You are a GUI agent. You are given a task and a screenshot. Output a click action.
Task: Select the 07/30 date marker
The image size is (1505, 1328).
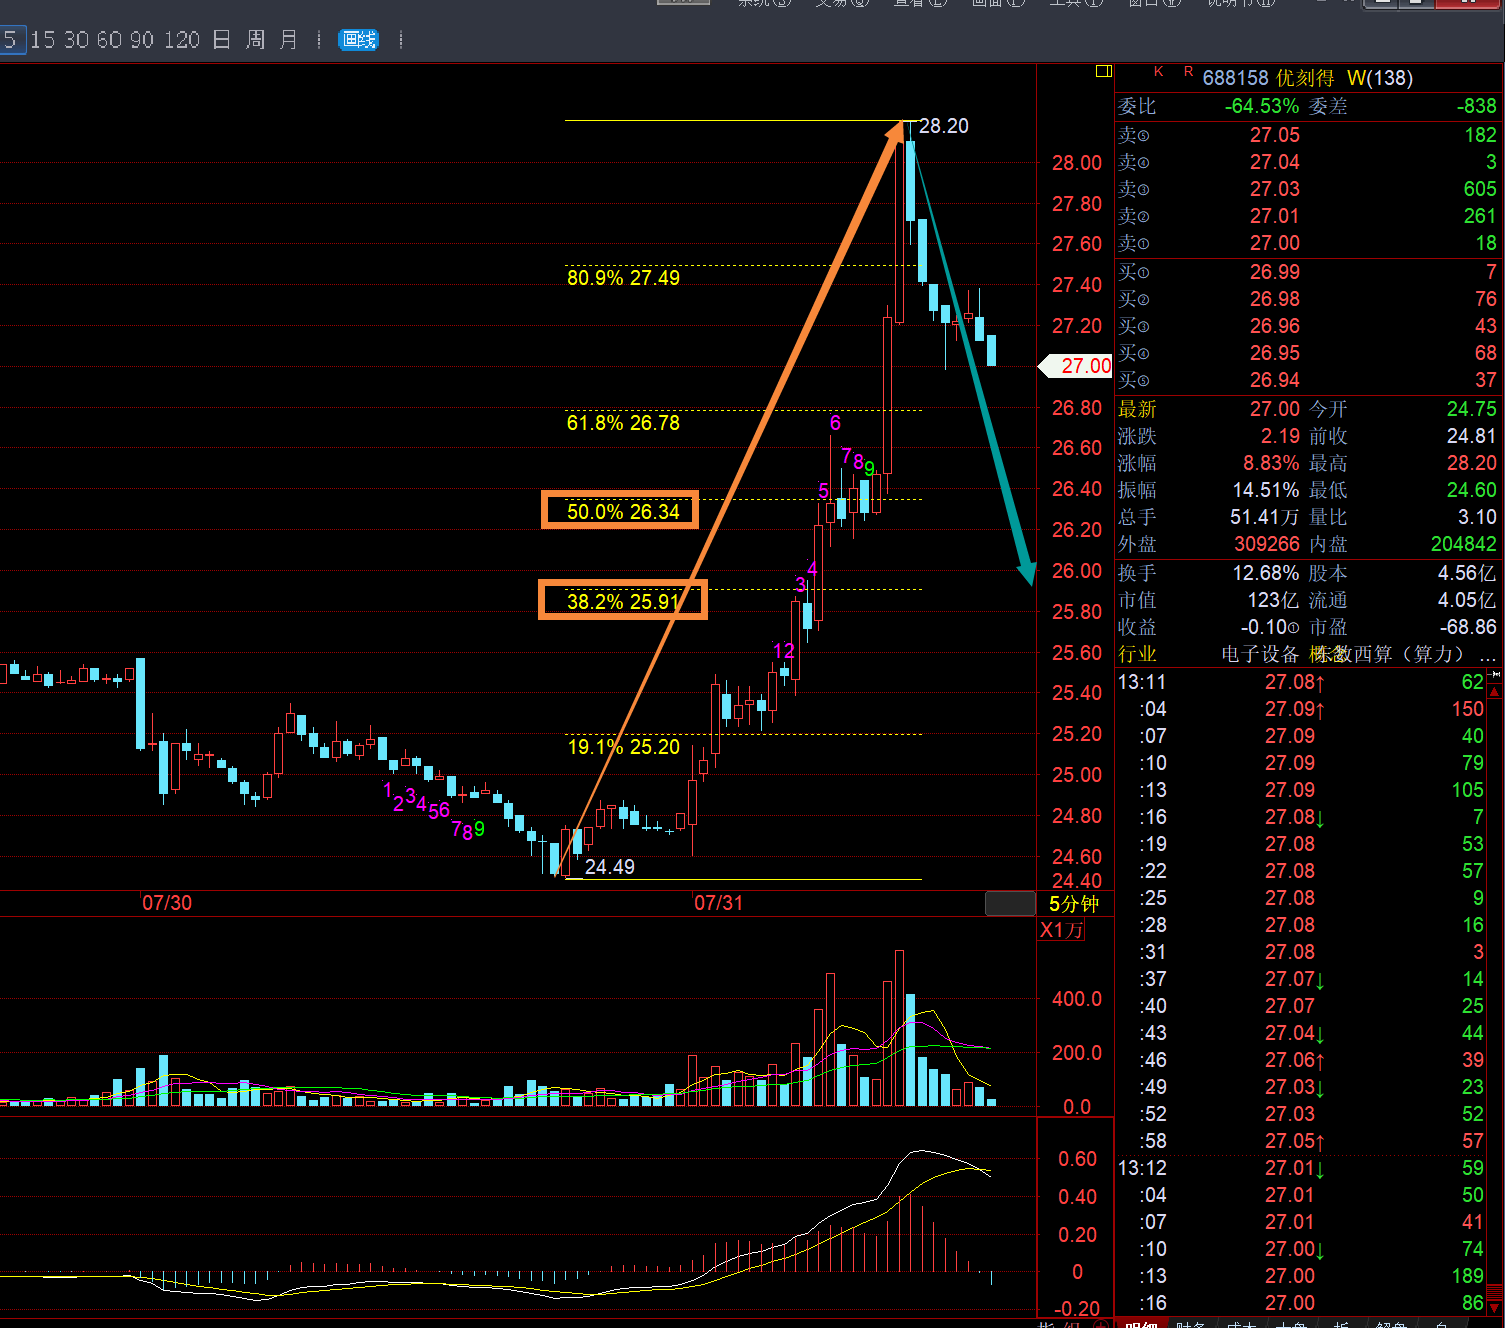point(167,903)
